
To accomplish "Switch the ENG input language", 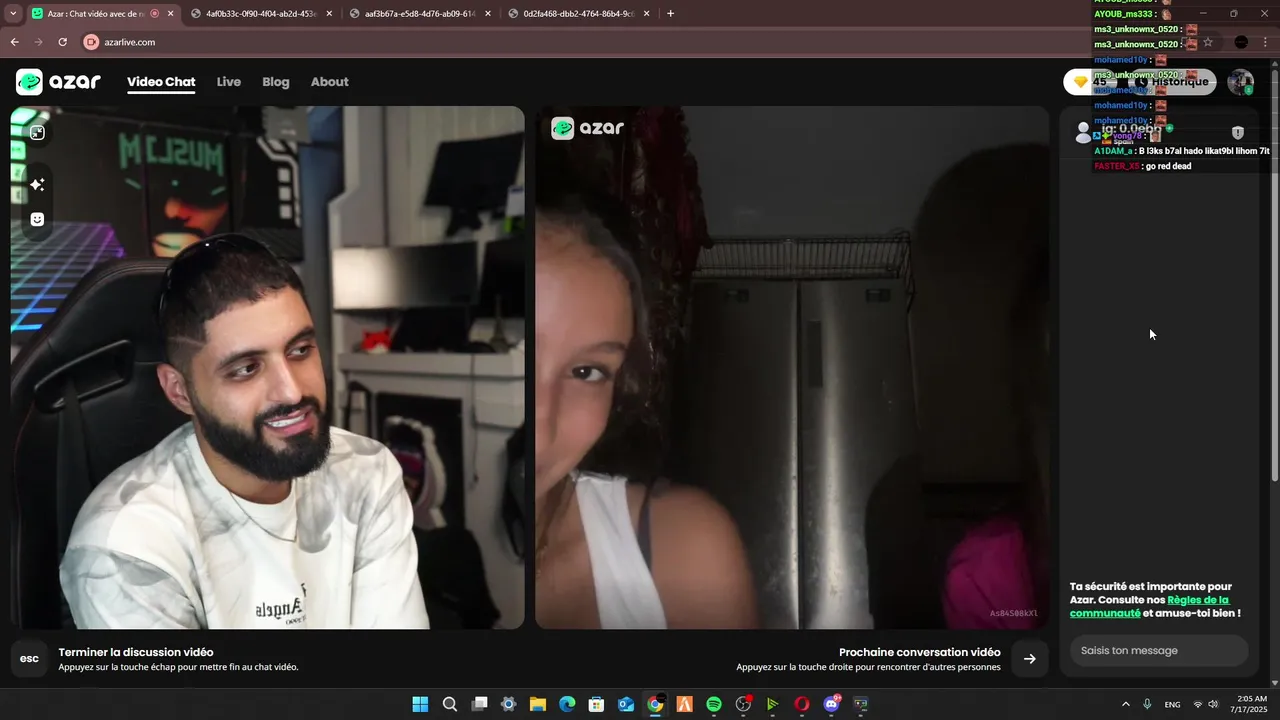I will tap(1172, 704).
